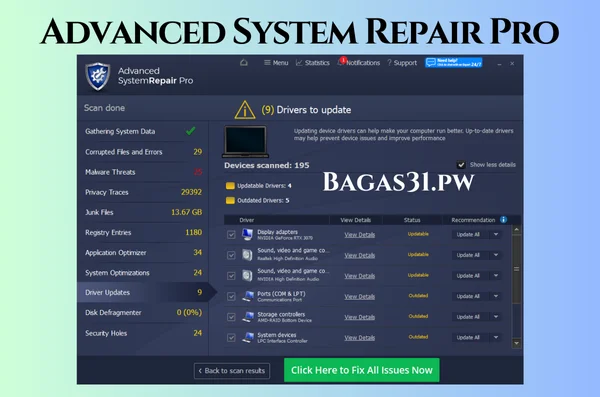Open the Support menu
The height and width of the screenshot is (397, 600).
coord(402,63)
